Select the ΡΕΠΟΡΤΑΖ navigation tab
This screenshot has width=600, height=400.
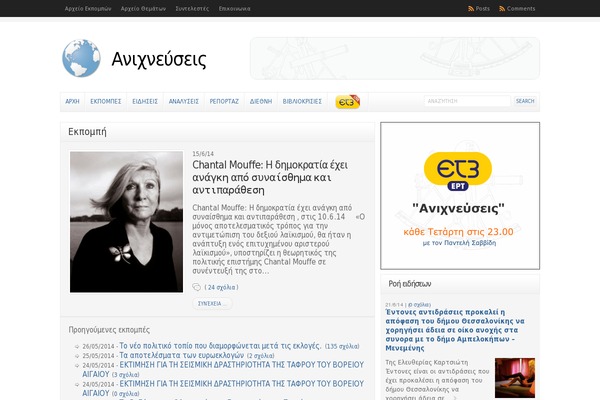[224, 101]
